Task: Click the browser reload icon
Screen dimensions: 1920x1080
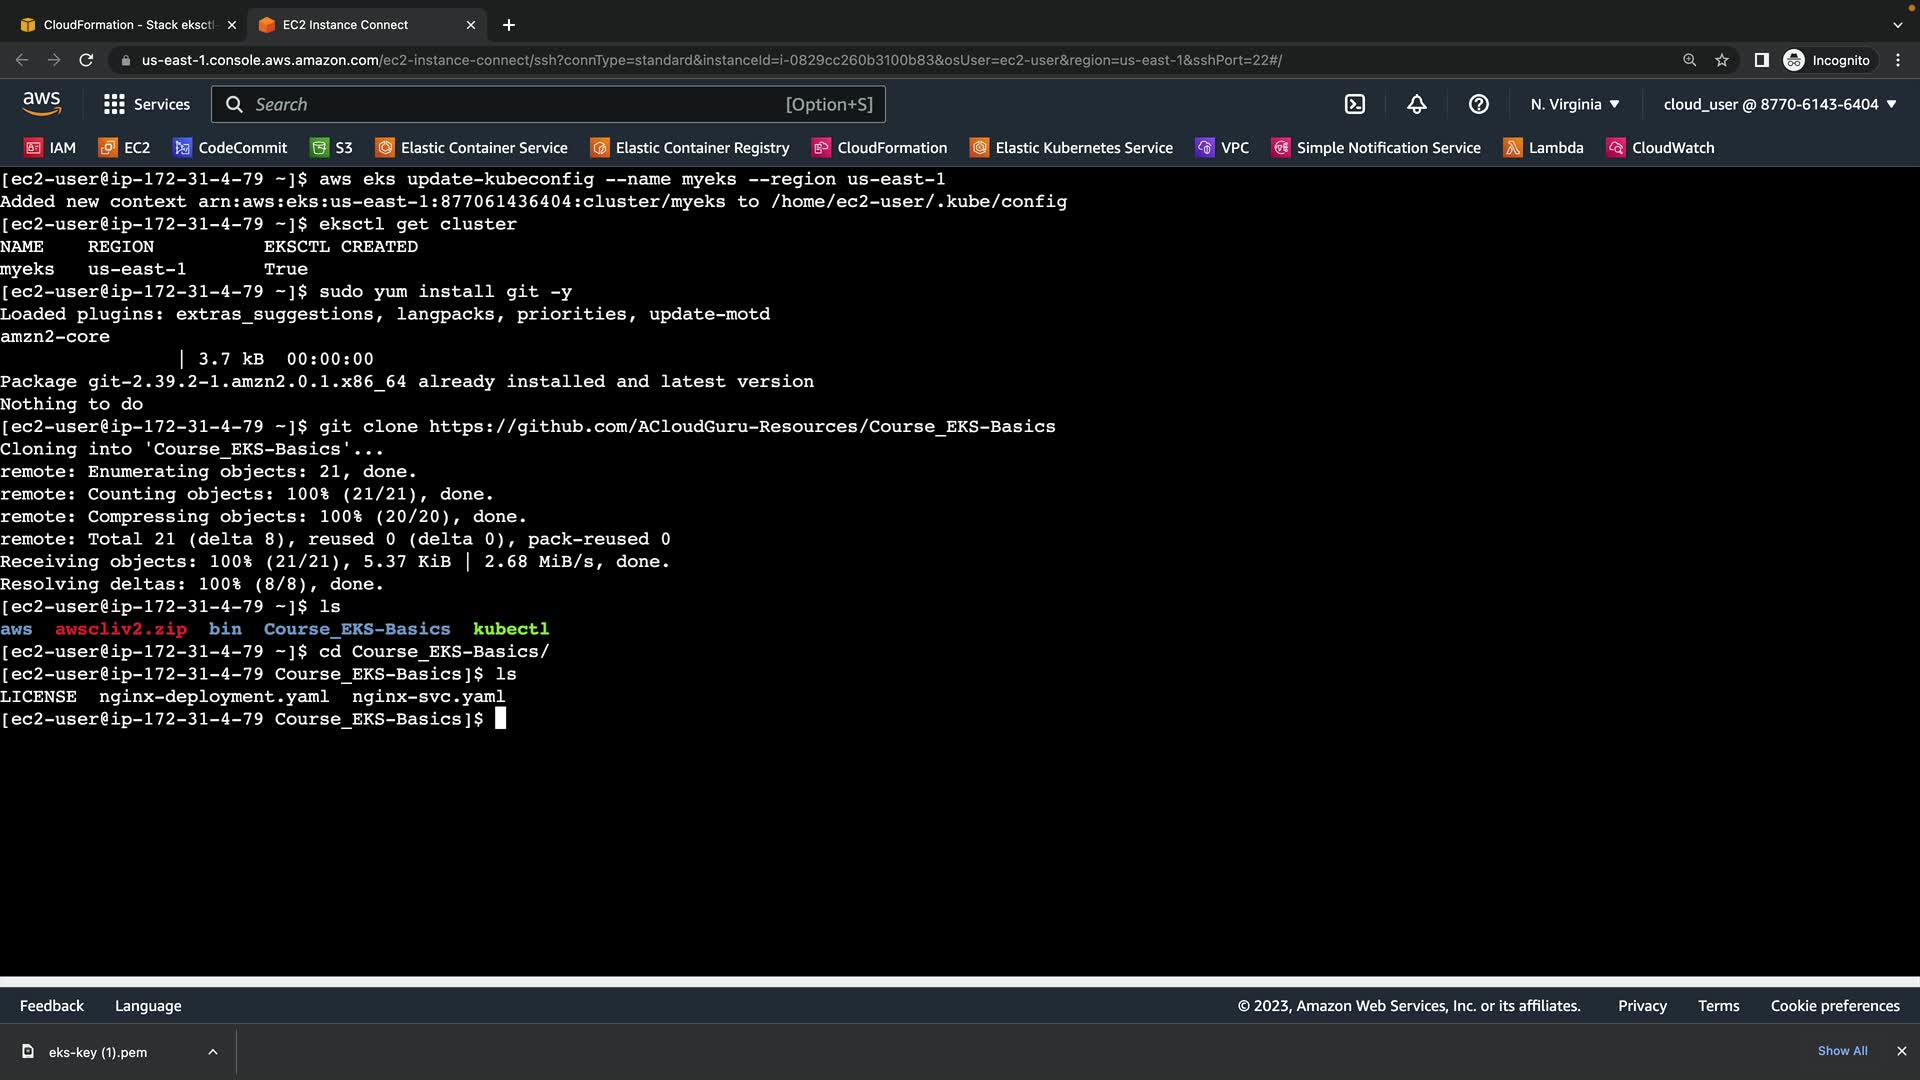Action: pos(86,60)
